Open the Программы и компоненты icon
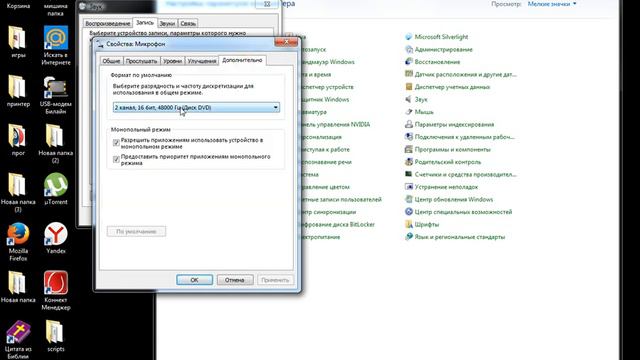 (409, 149)
